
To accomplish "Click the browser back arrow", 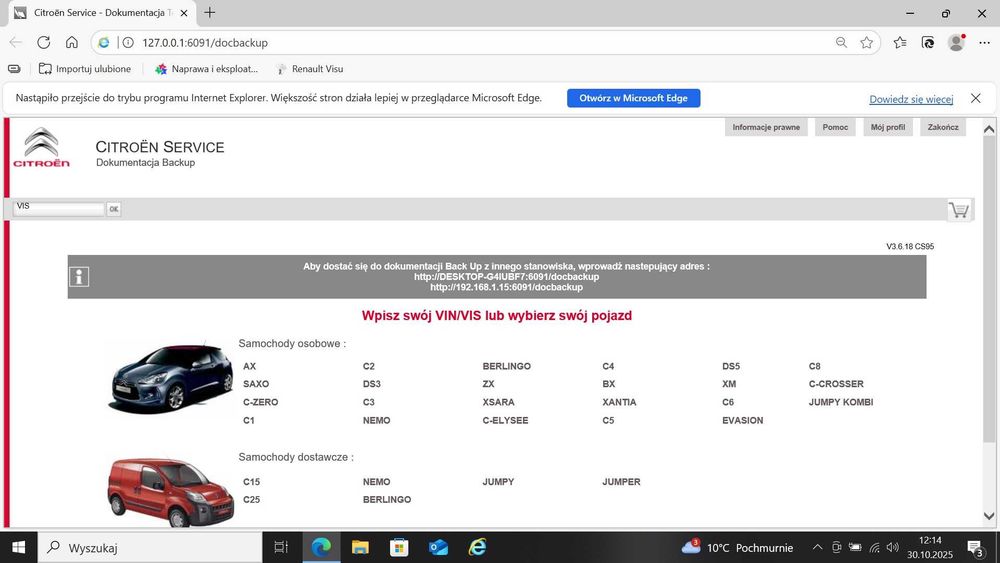I will [x=15, y=43].
